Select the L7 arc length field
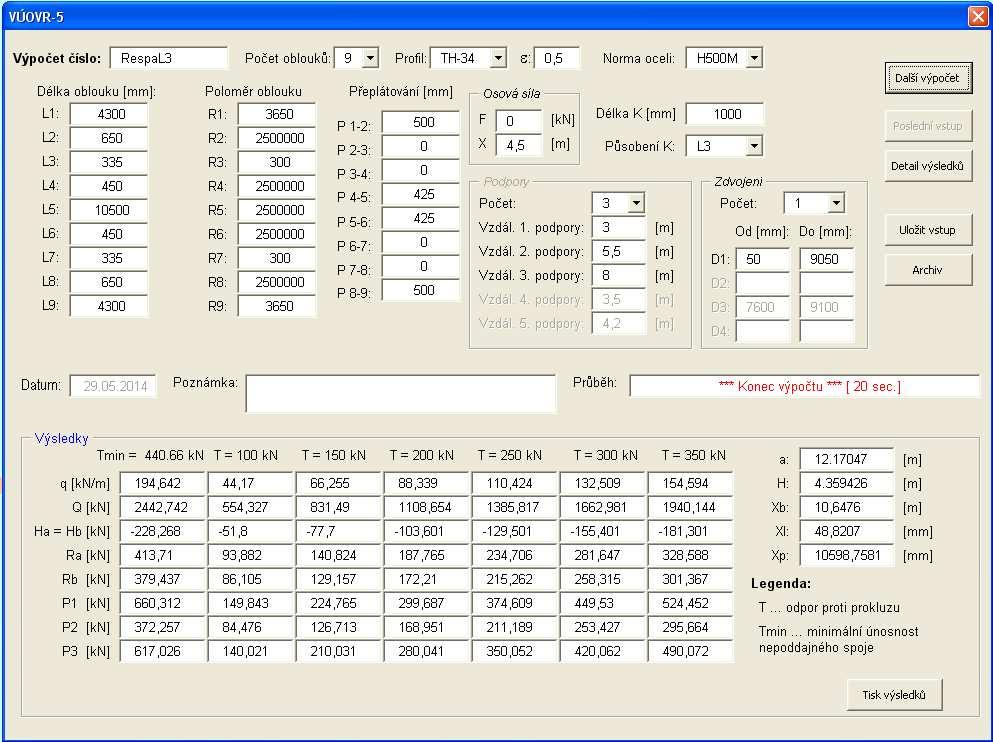 coord(109,258)
